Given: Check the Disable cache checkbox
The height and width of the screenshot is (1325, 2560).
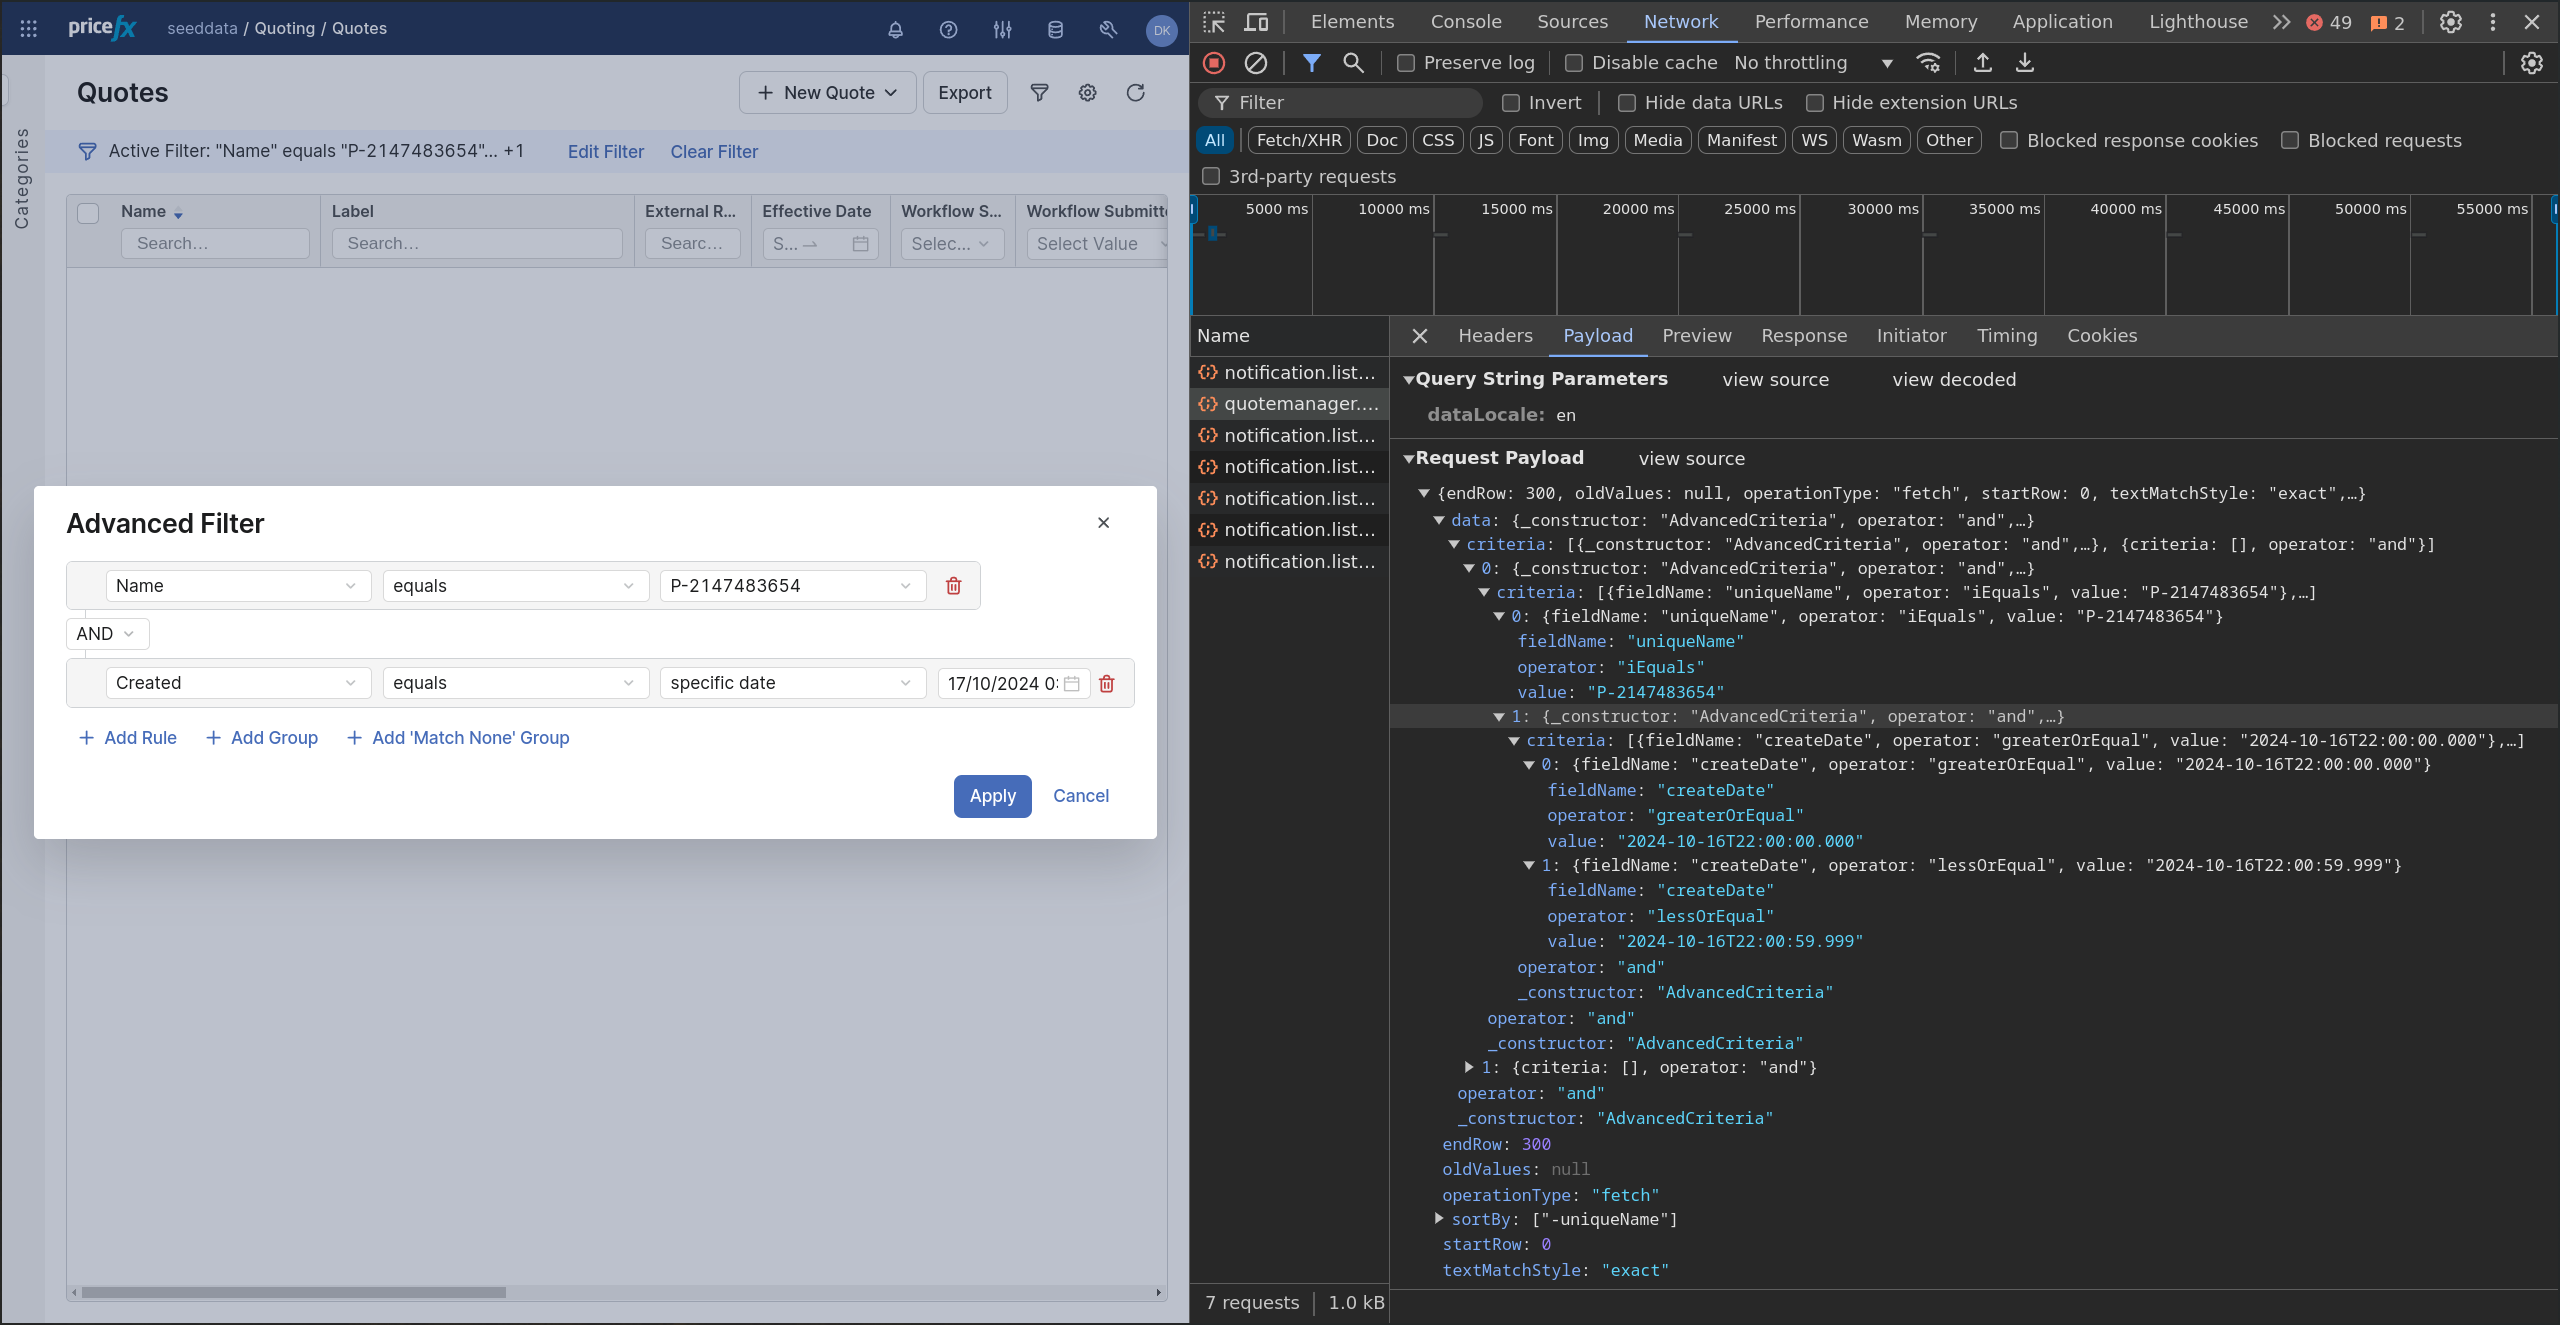Looking at the screenshot, I should 1574,63.
